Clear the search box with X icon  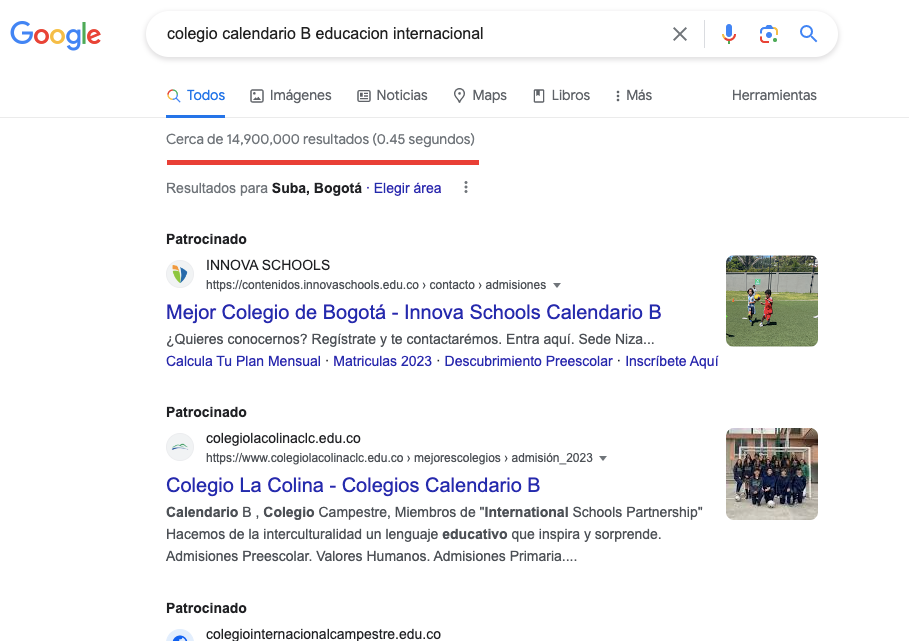tap(679, 34)
